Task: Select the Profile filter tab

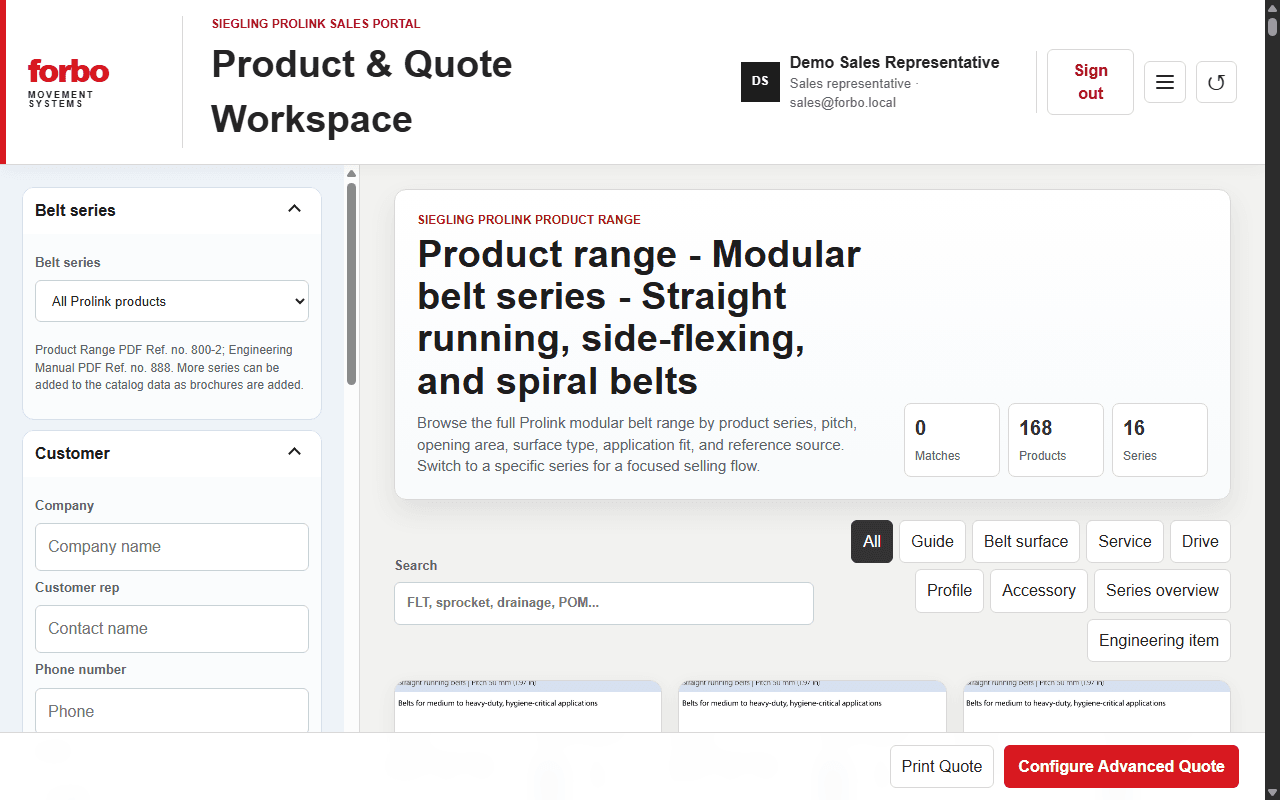Action: (x=949, y=590)
